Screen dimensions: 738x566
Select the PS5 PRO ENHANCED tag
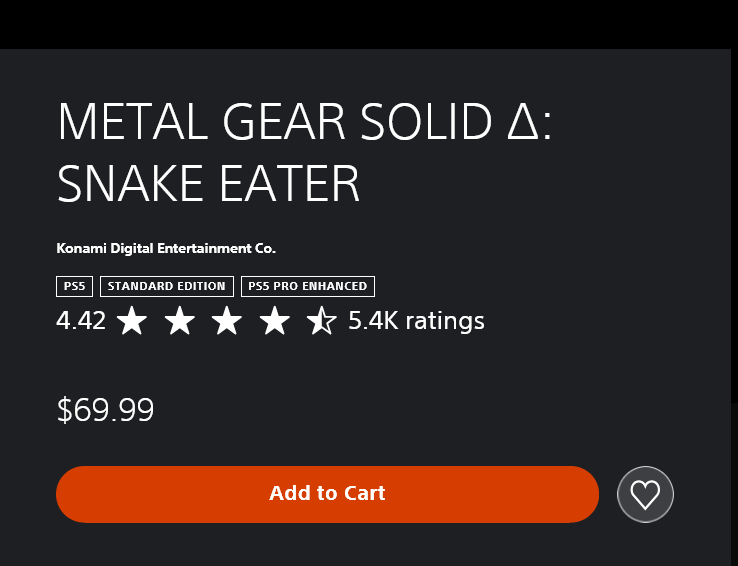pyautogui.click(x=308, y=286)
